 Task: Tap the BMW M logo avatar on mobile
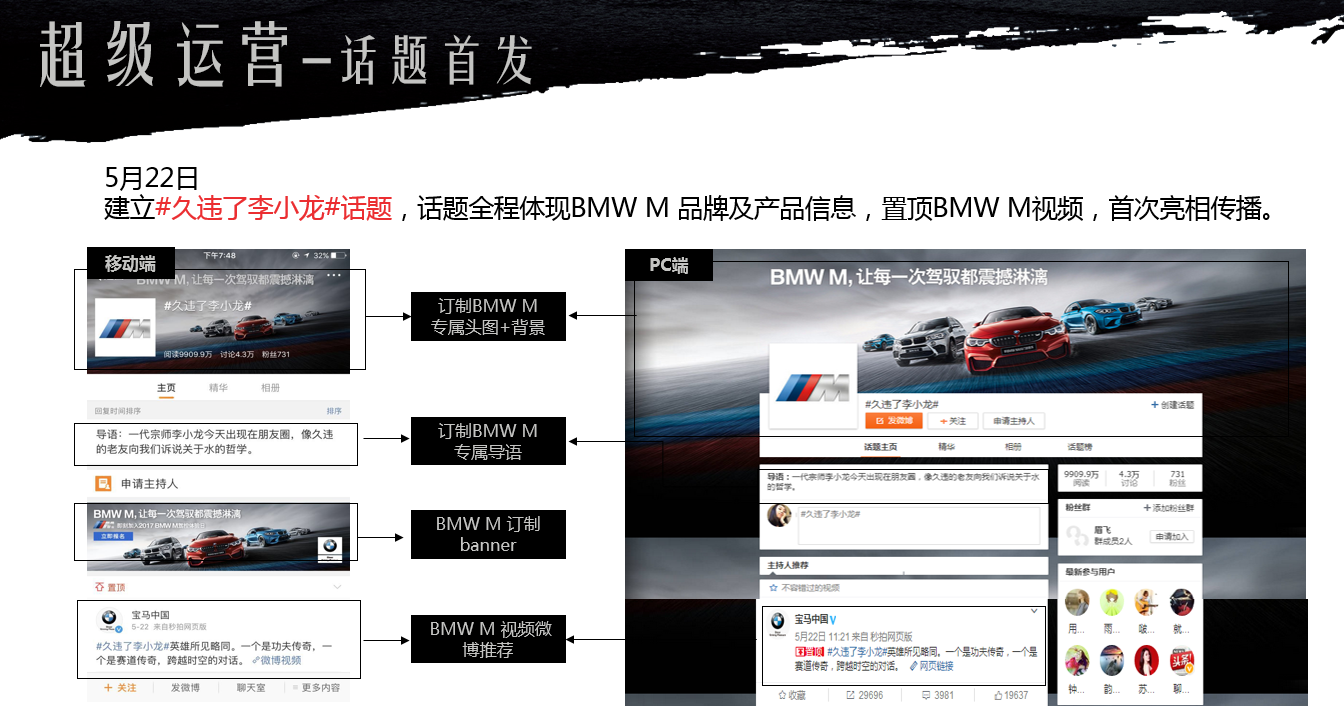pos(125,328)
